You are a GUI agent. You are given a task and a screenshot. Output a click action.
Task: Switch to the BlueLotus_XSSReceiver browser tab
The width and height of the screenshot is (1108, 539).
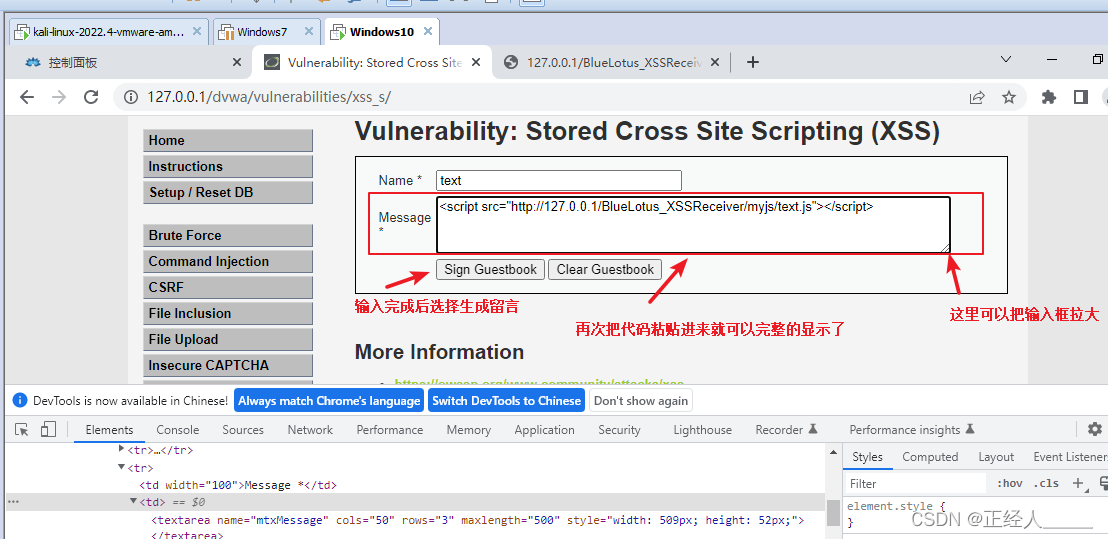[x=613, y=63]
